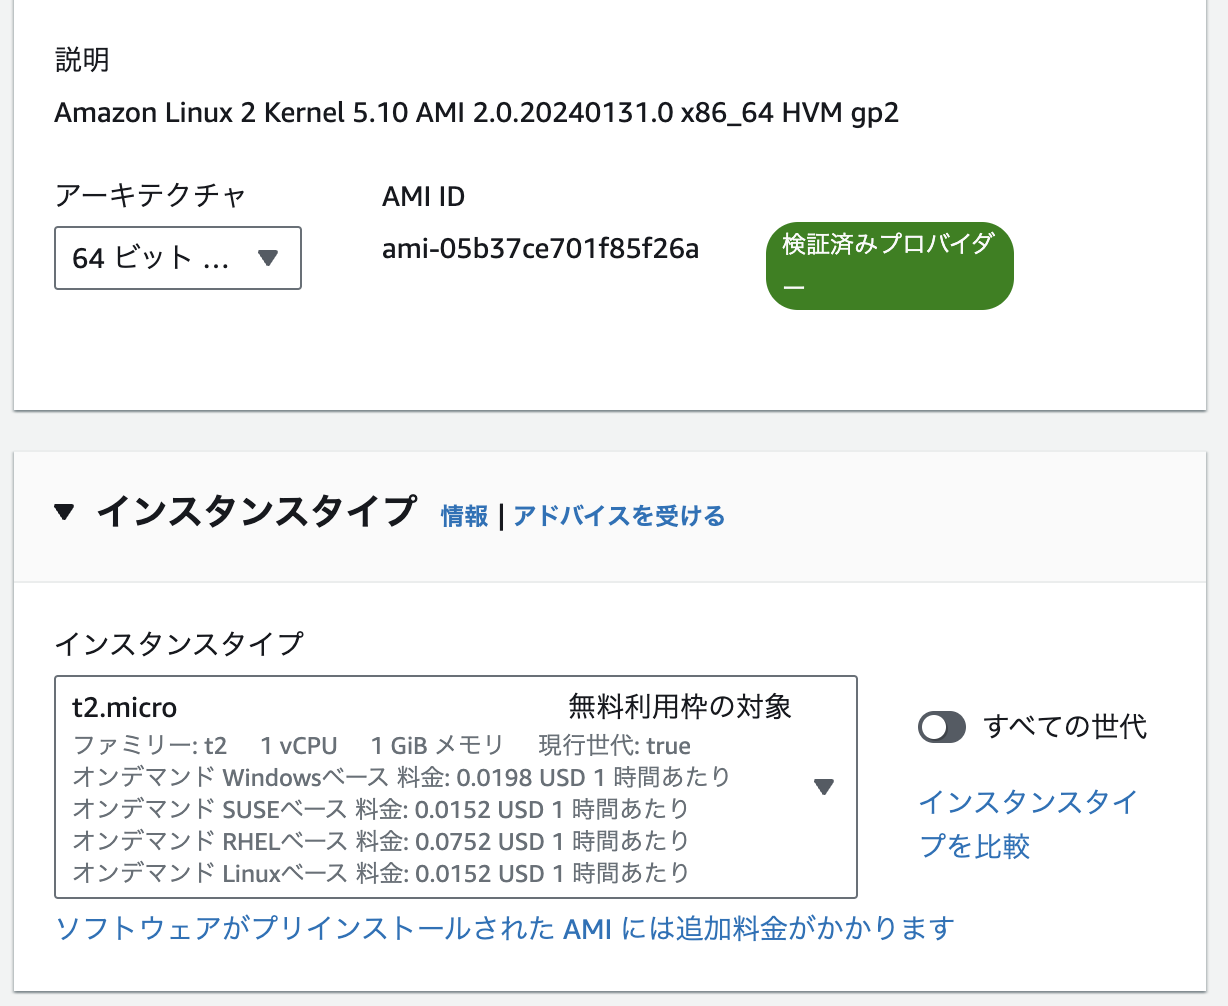Click the AMI ID ami-05b37ce701f85f26a text
The height and width of the screenshot is (1006, 1228).
(x=540, y=249)
